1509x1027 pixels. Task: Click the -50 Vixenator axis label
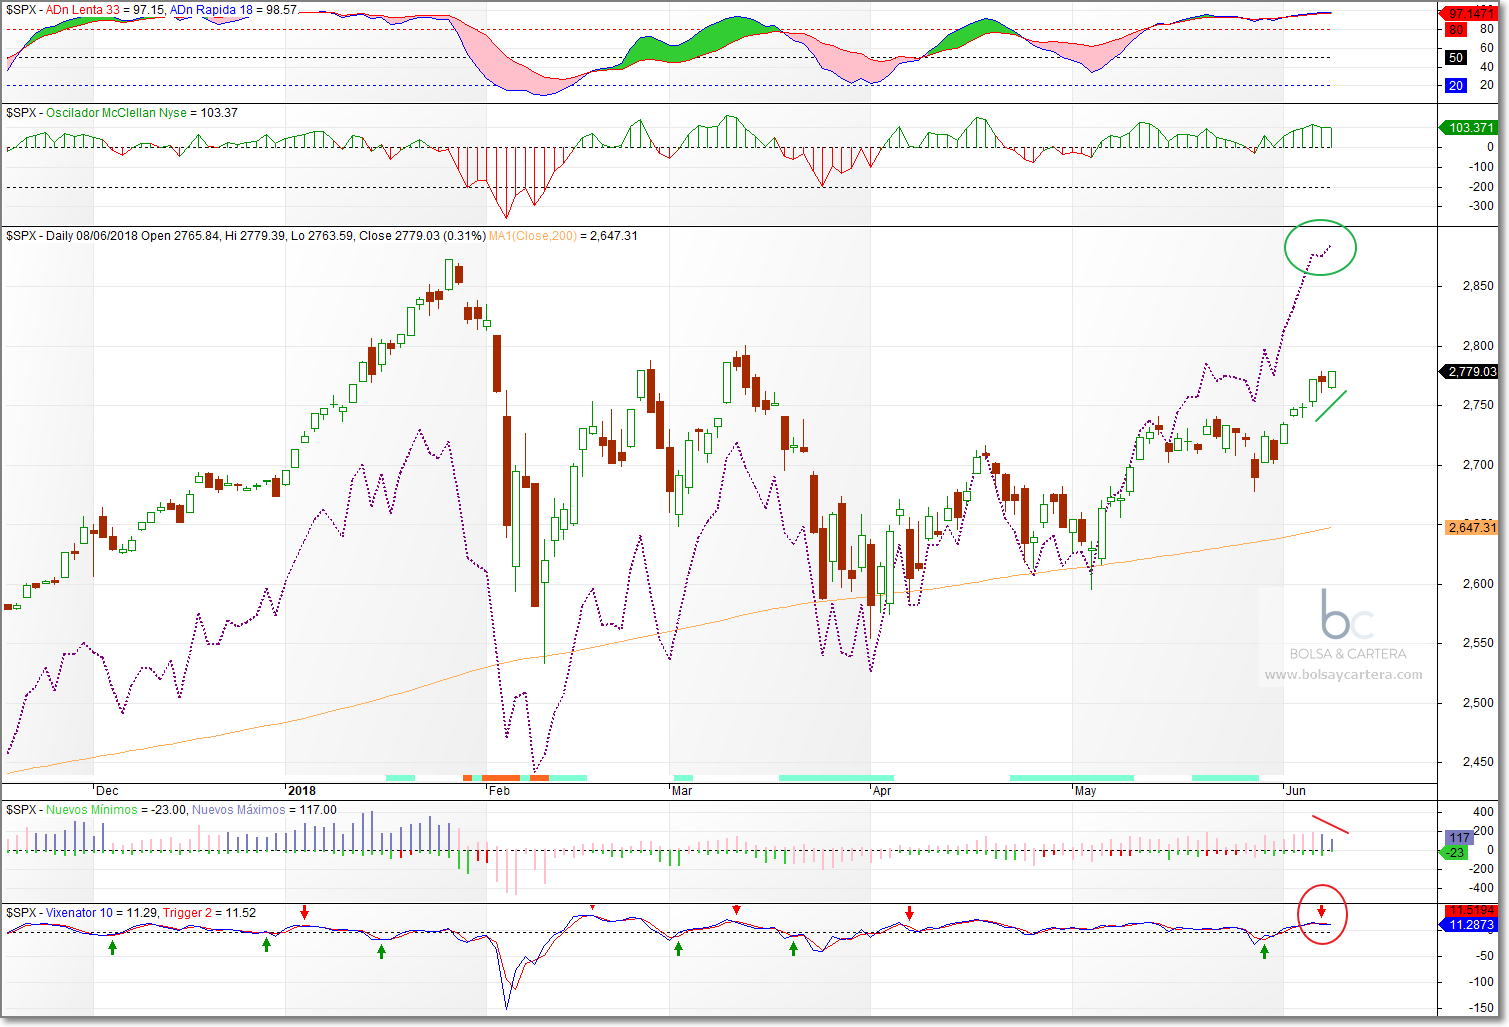pyautogui.click(x=1484, y=956)
